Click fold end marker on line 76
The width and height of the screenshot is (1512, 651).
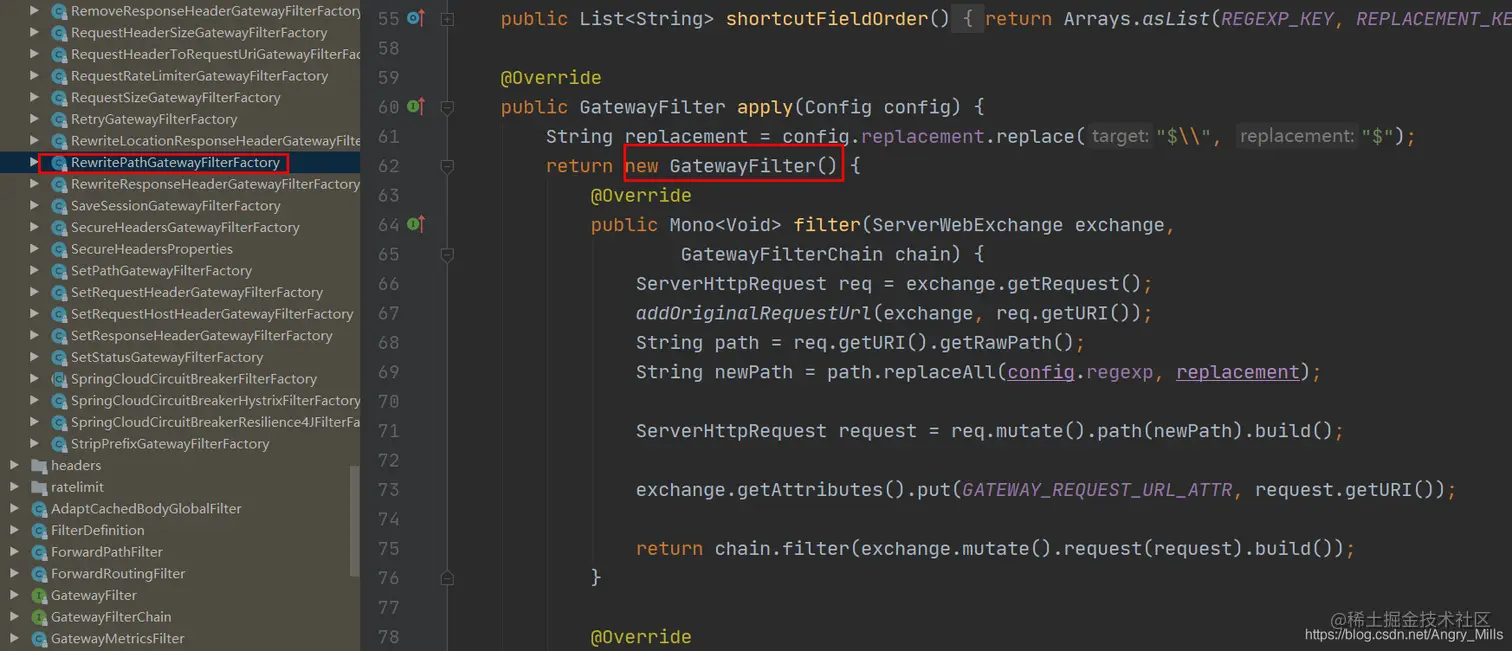447,578
